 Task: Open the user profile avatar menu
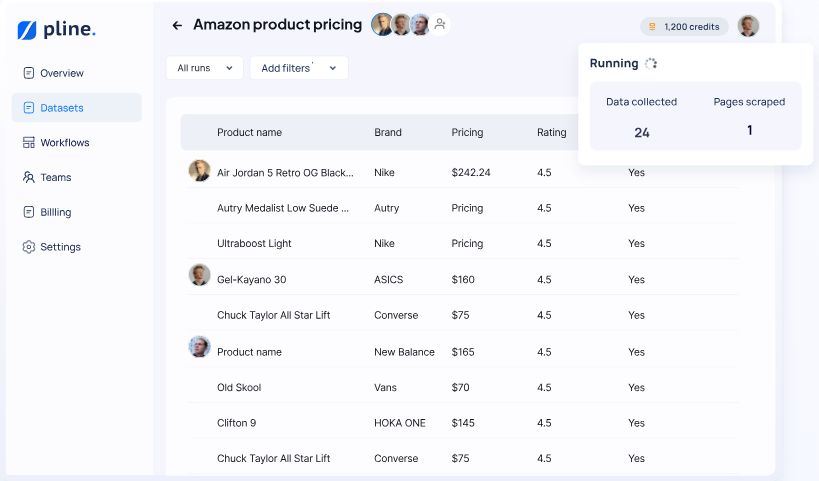[x=748, y=26]
